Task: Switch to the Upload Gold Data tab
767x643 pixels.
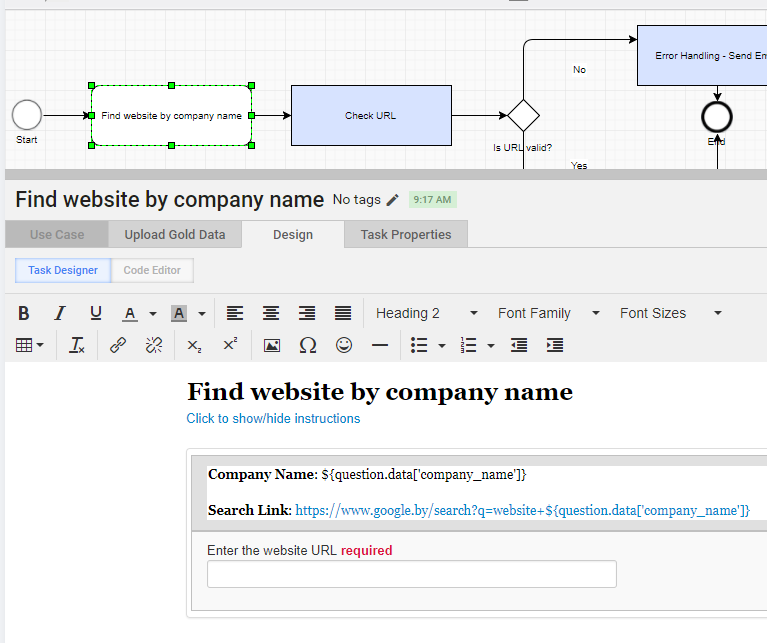Action: 175,235
